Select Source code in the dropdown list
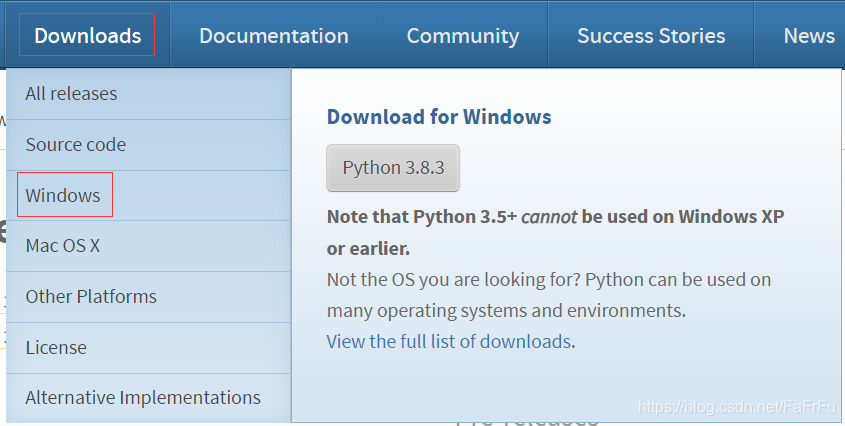 (148, 145)
